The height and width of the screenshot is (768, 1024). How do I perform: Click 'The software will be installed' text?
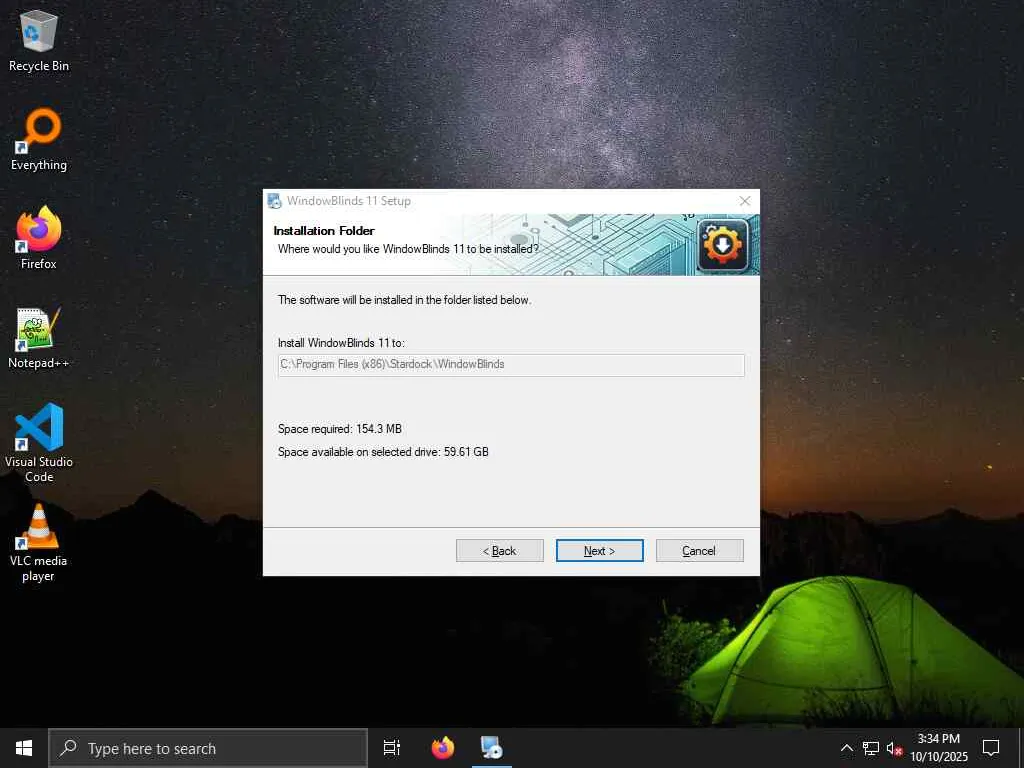pyautogui.click(x=404, y=300)
